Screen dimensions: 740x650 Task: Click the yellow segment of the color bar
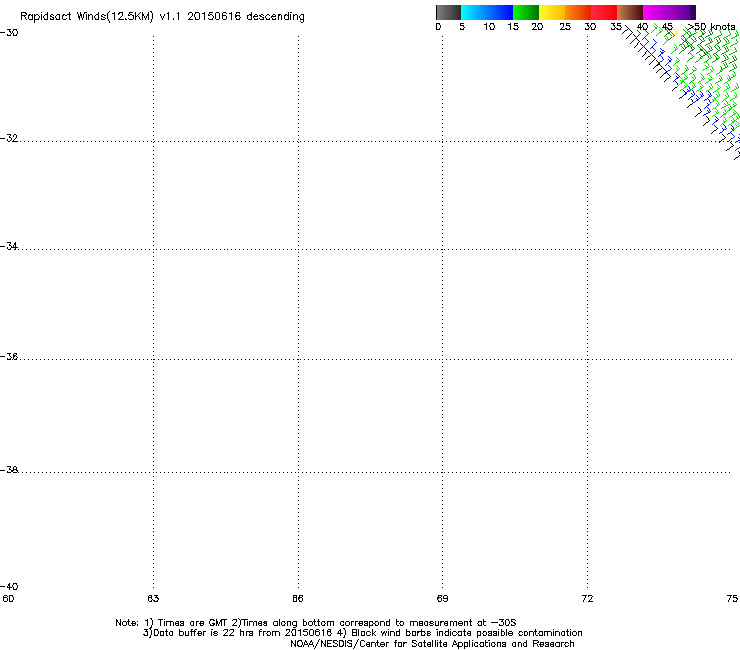point(552,12)
